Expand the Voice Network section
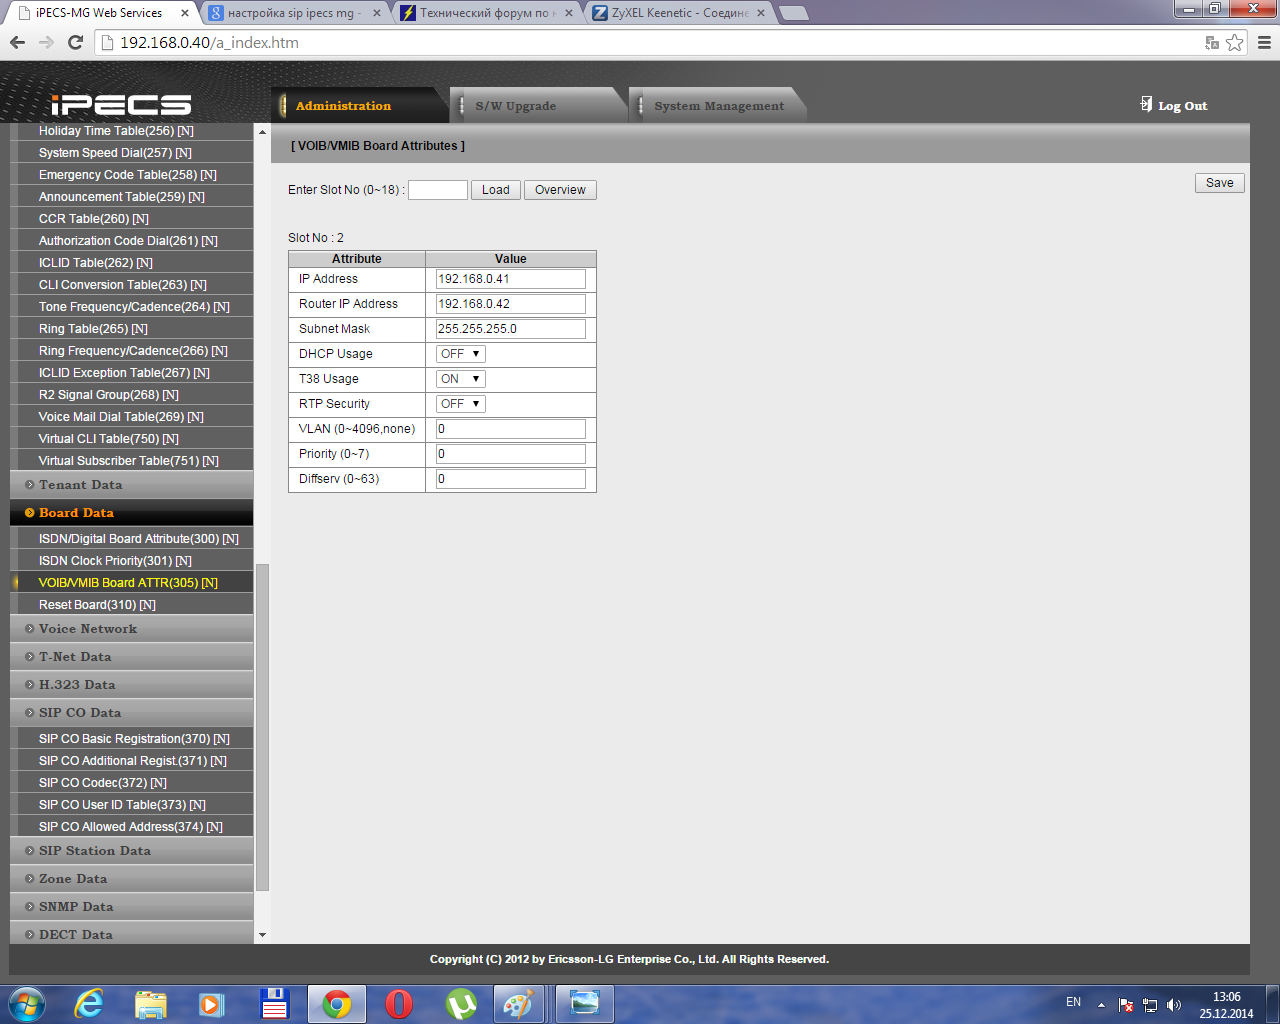 point(88,629)
